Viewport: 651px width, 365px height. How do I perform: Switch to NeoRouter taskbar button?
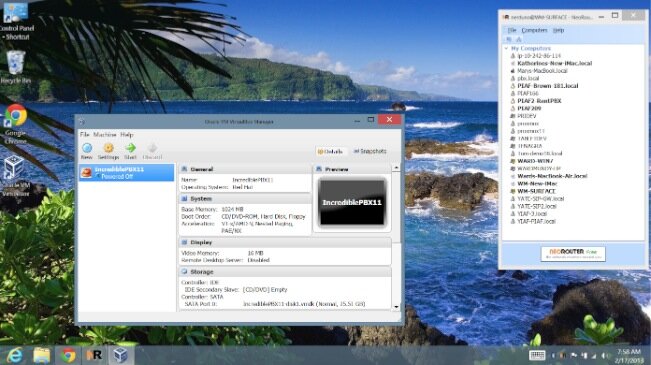[94, 355]
